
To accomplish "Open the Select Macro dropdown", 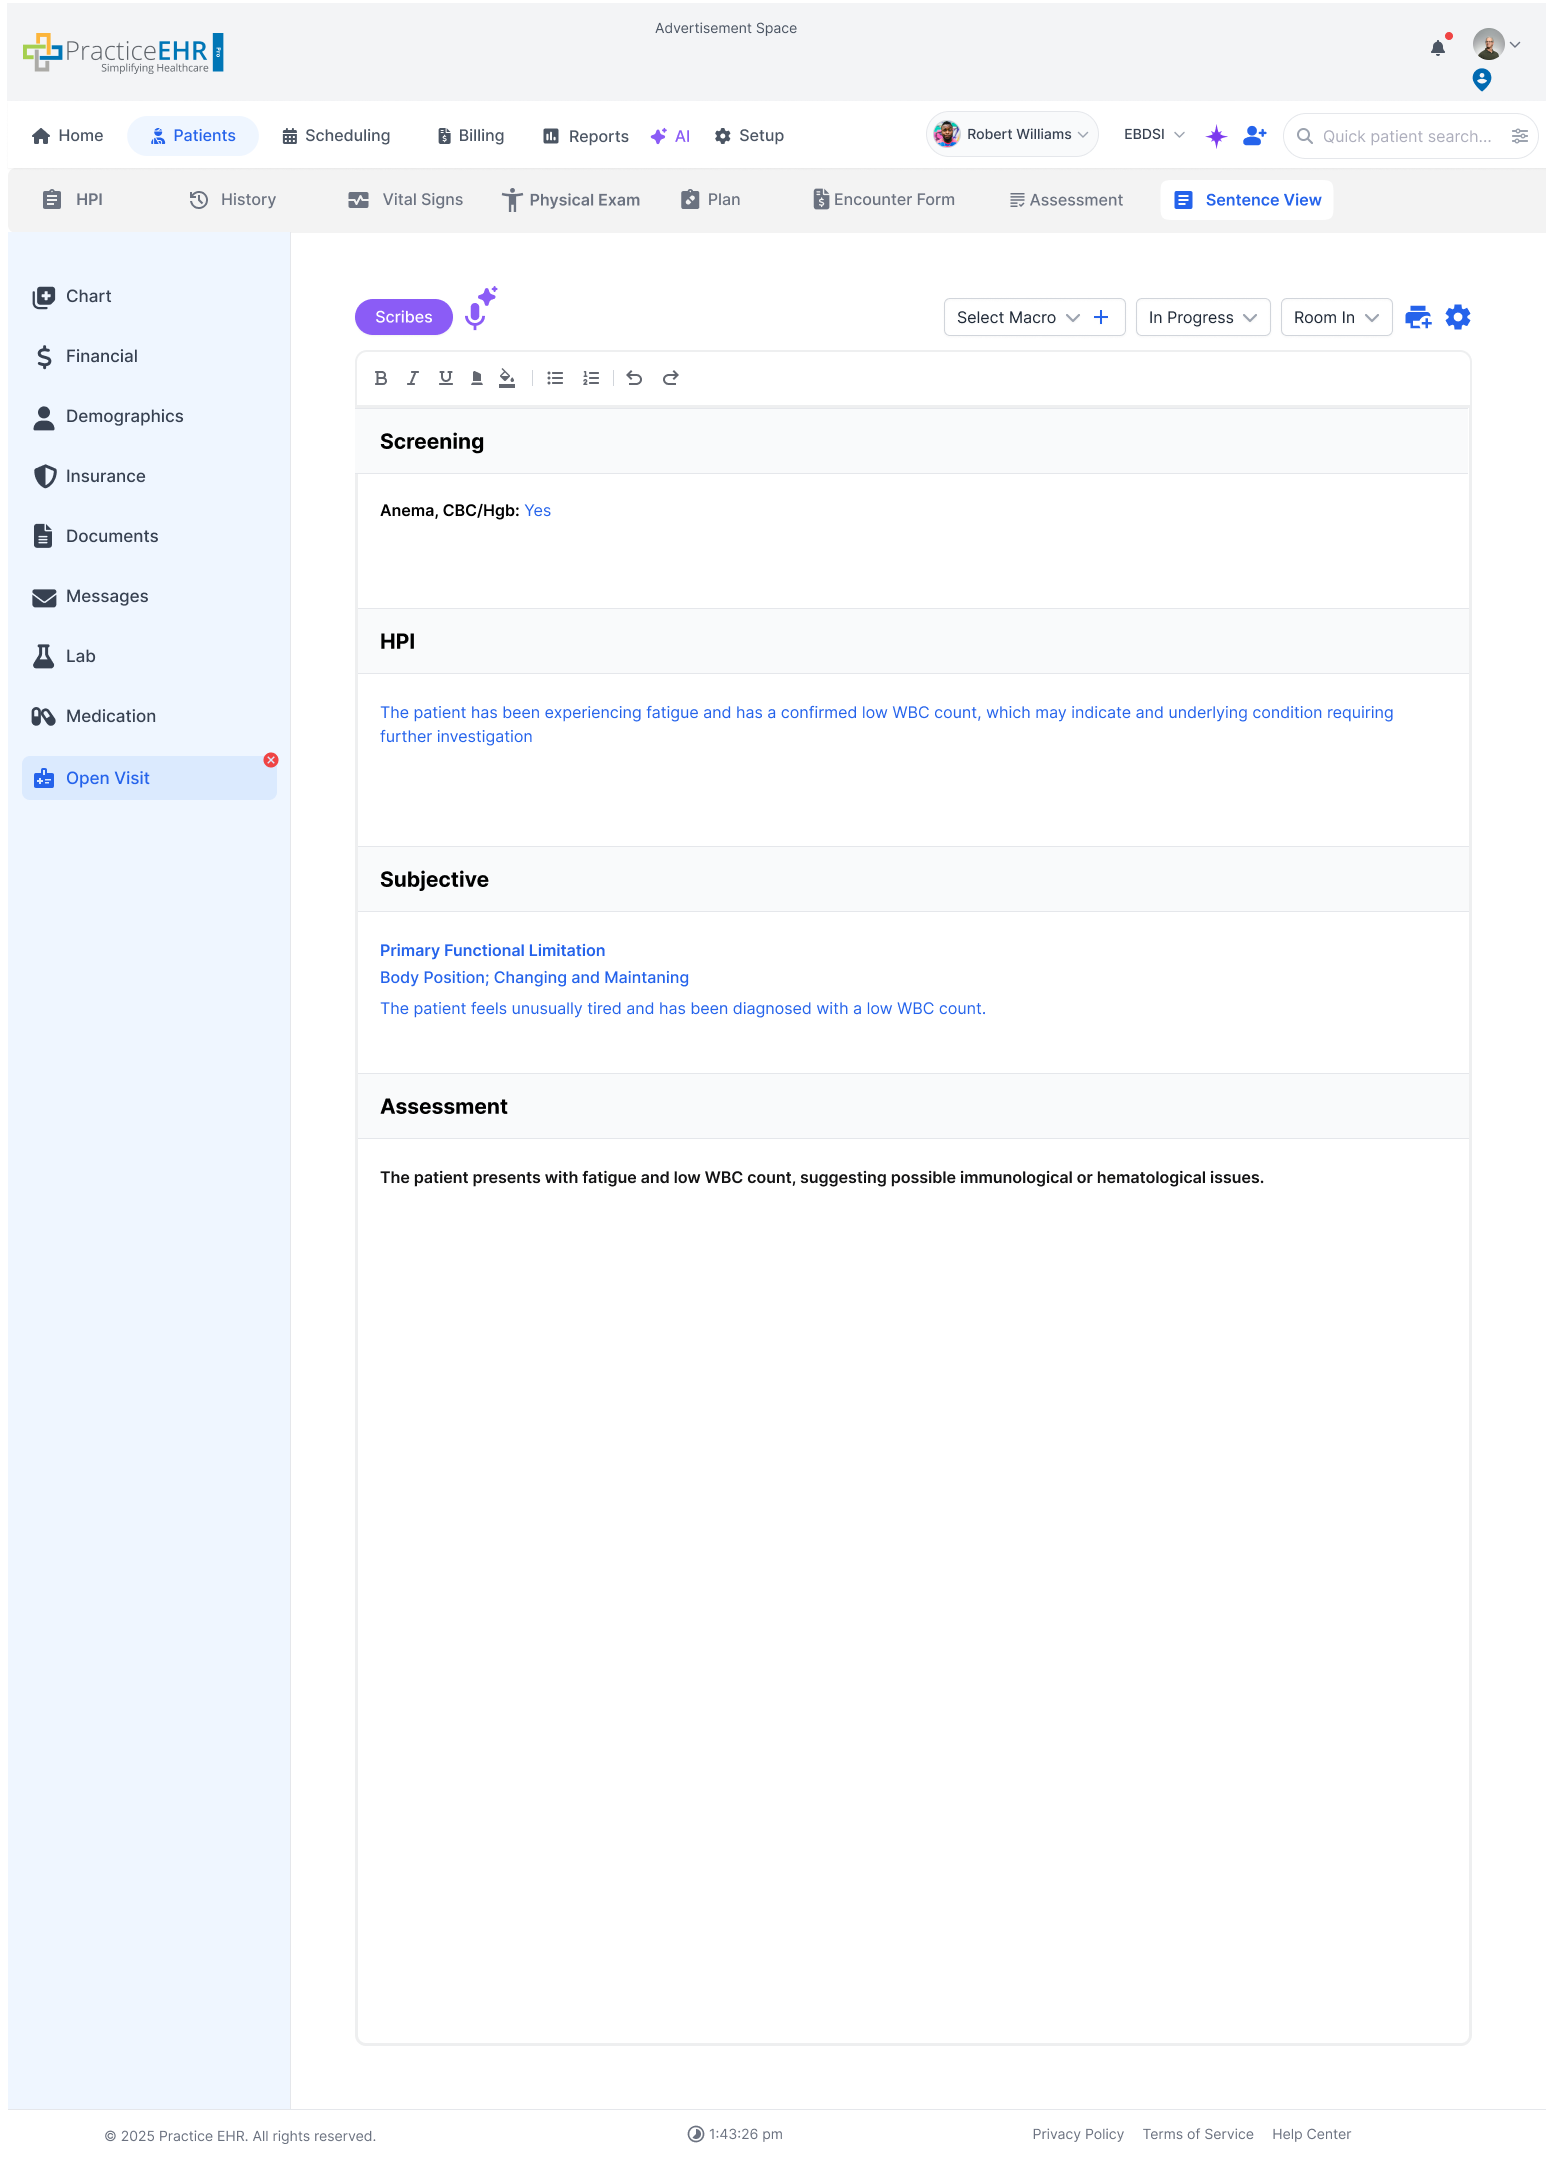I will [x=1017, y=317].
